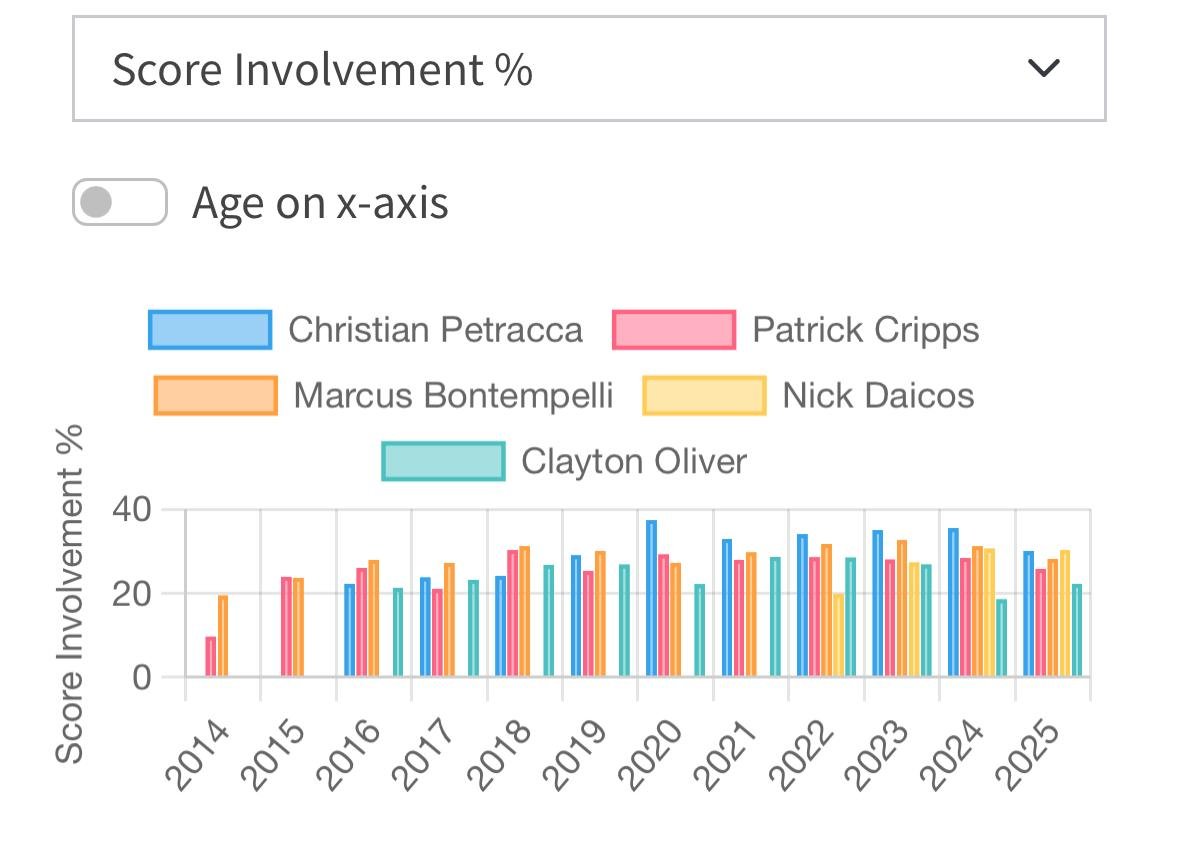Screen dimensions: 1179x855
Task: Click the Marcus Bontempelli orange legend swatch
Action: tap(215, 396)
